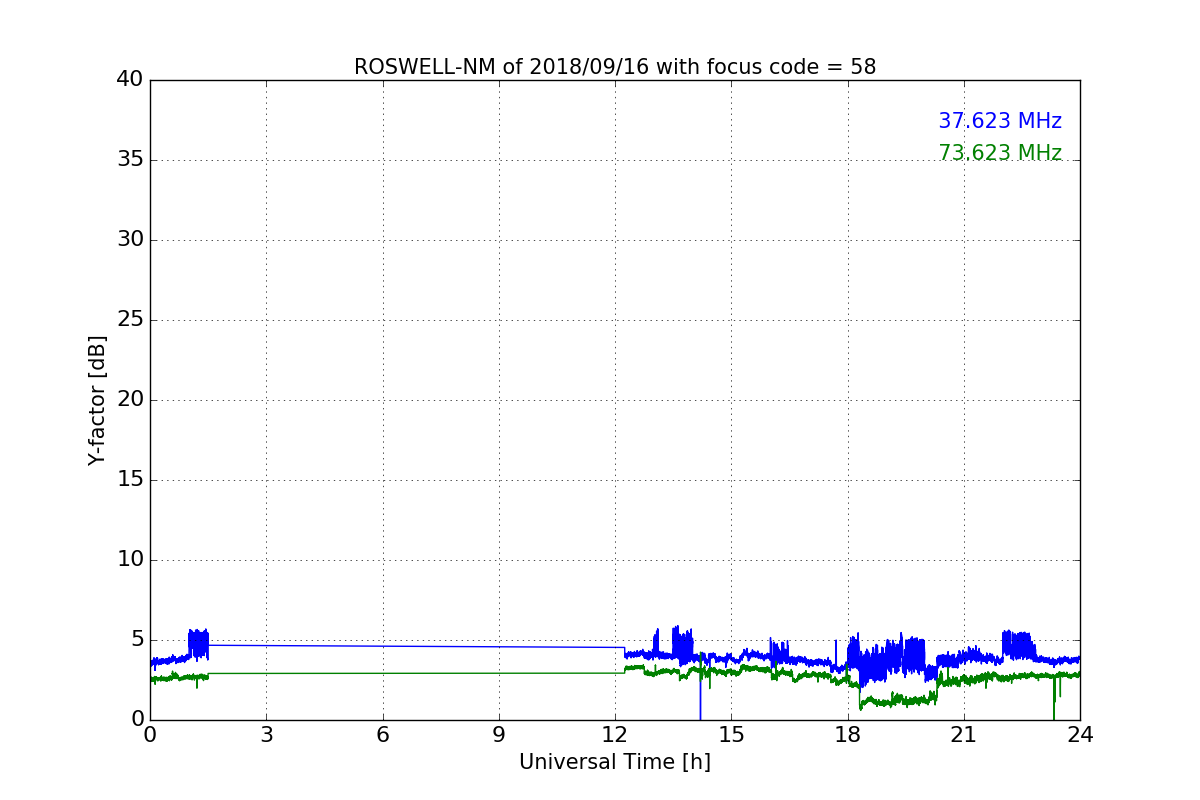Click the x-axis tick label 6

[382, 735]
